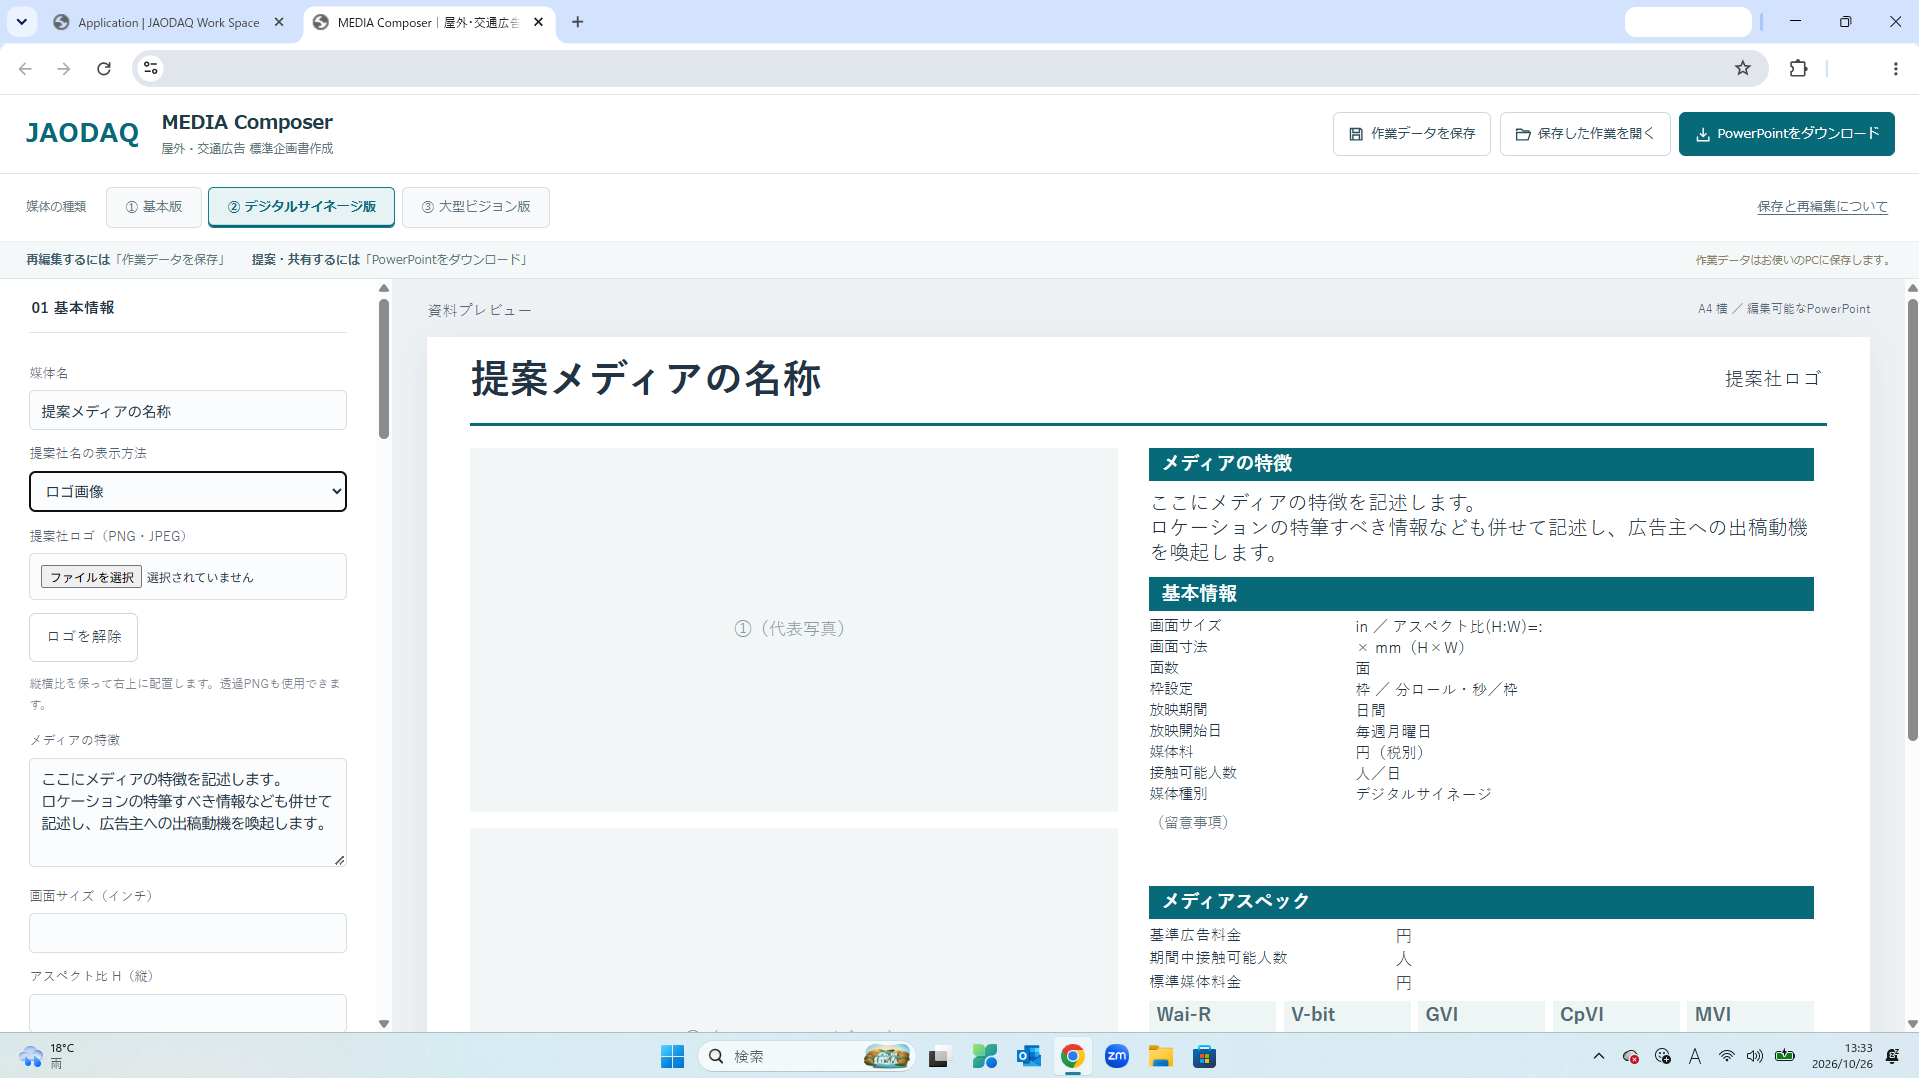Bookmark this page with star icon
The width and height of the screenshot is (1919, 1078).
[x=1743, y=68]
